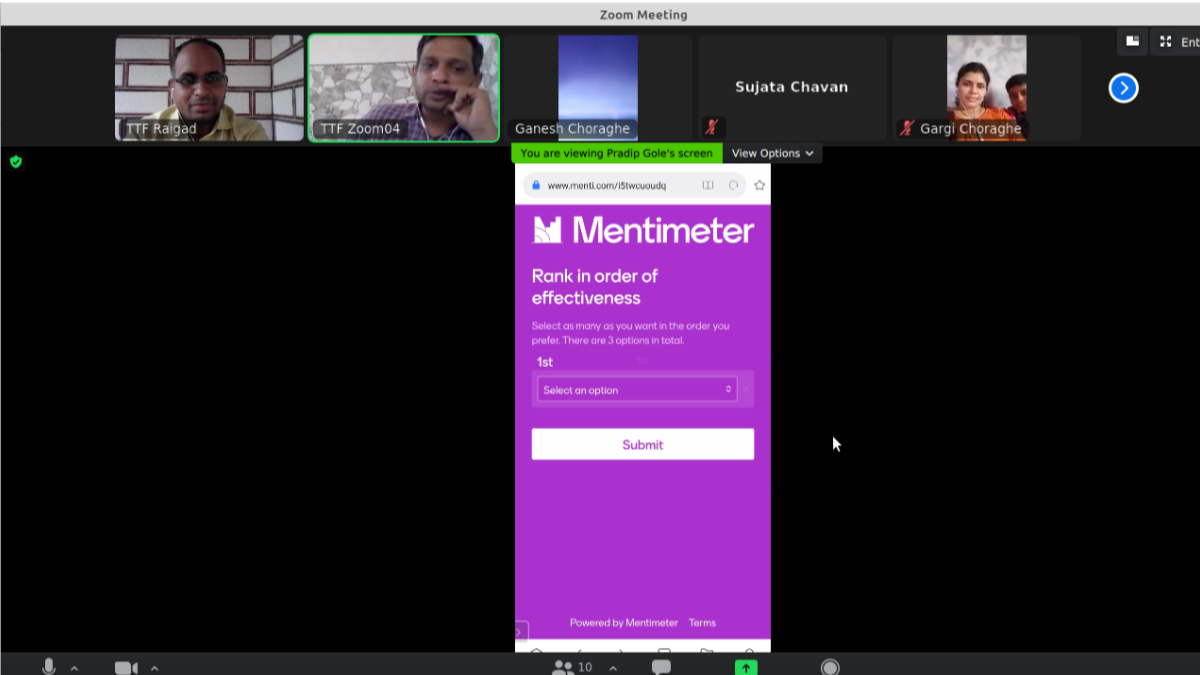
Task: Click the record circle icon
Action: tap(830, 667)
